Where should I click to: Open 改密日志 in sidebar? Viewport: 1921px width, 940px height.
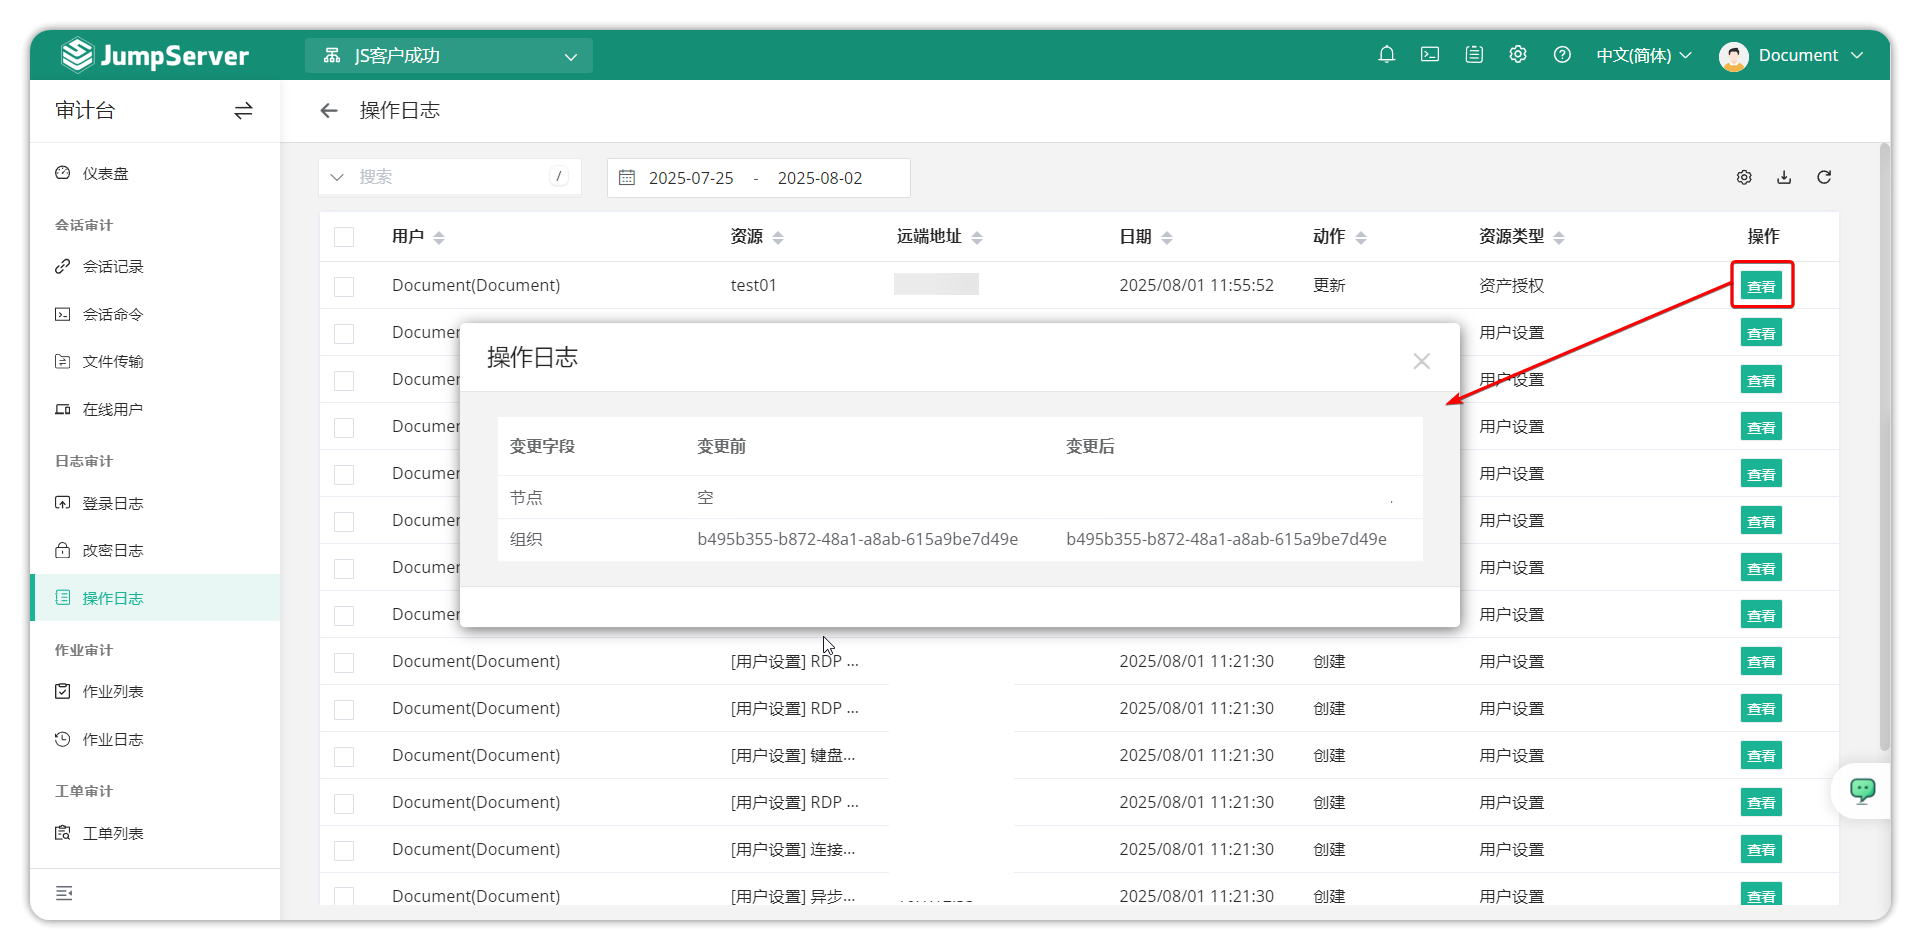pos(155,551)
